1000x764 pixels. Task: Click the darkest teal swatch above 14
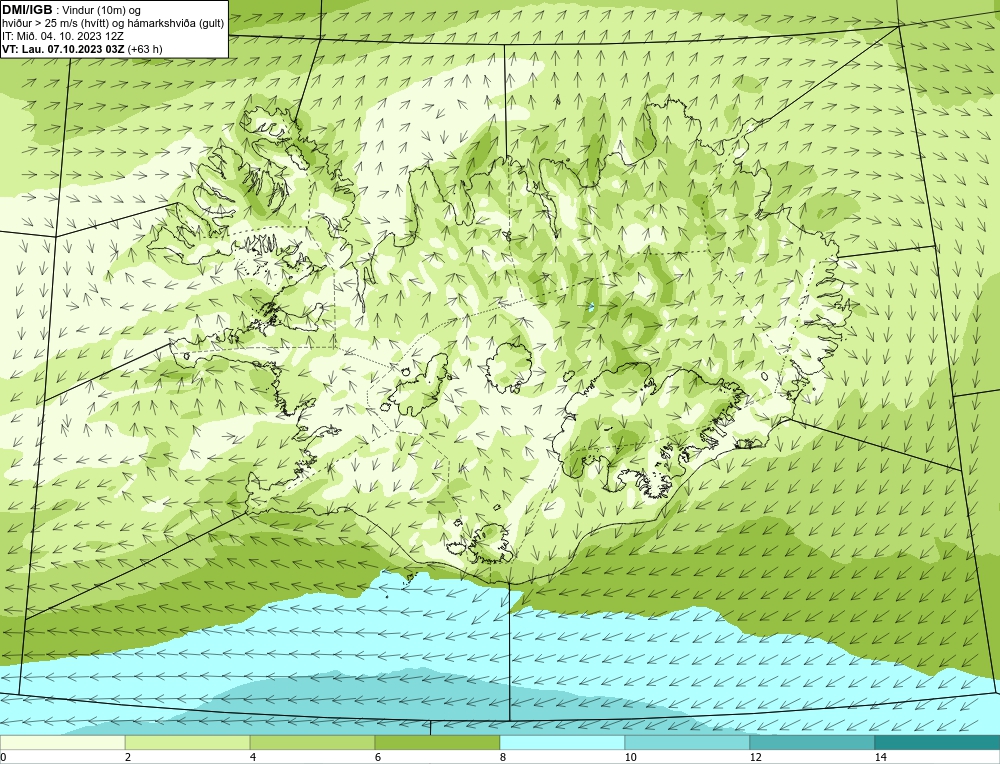click(938, 742)
